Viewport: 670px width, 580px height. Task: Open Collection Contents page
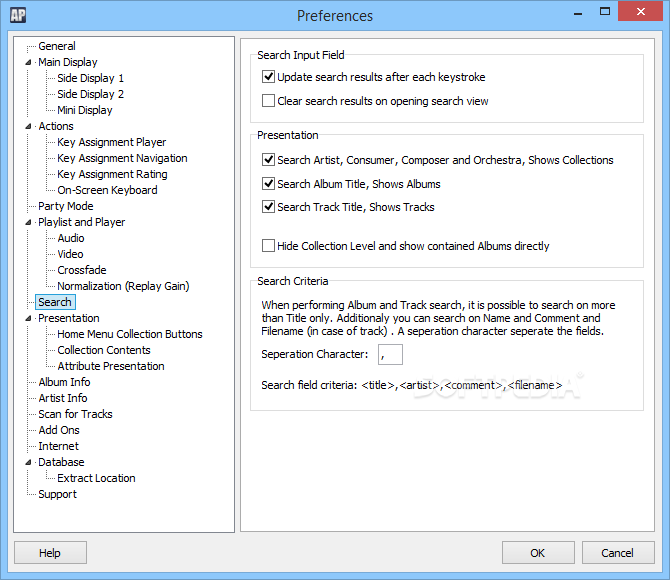104,350
